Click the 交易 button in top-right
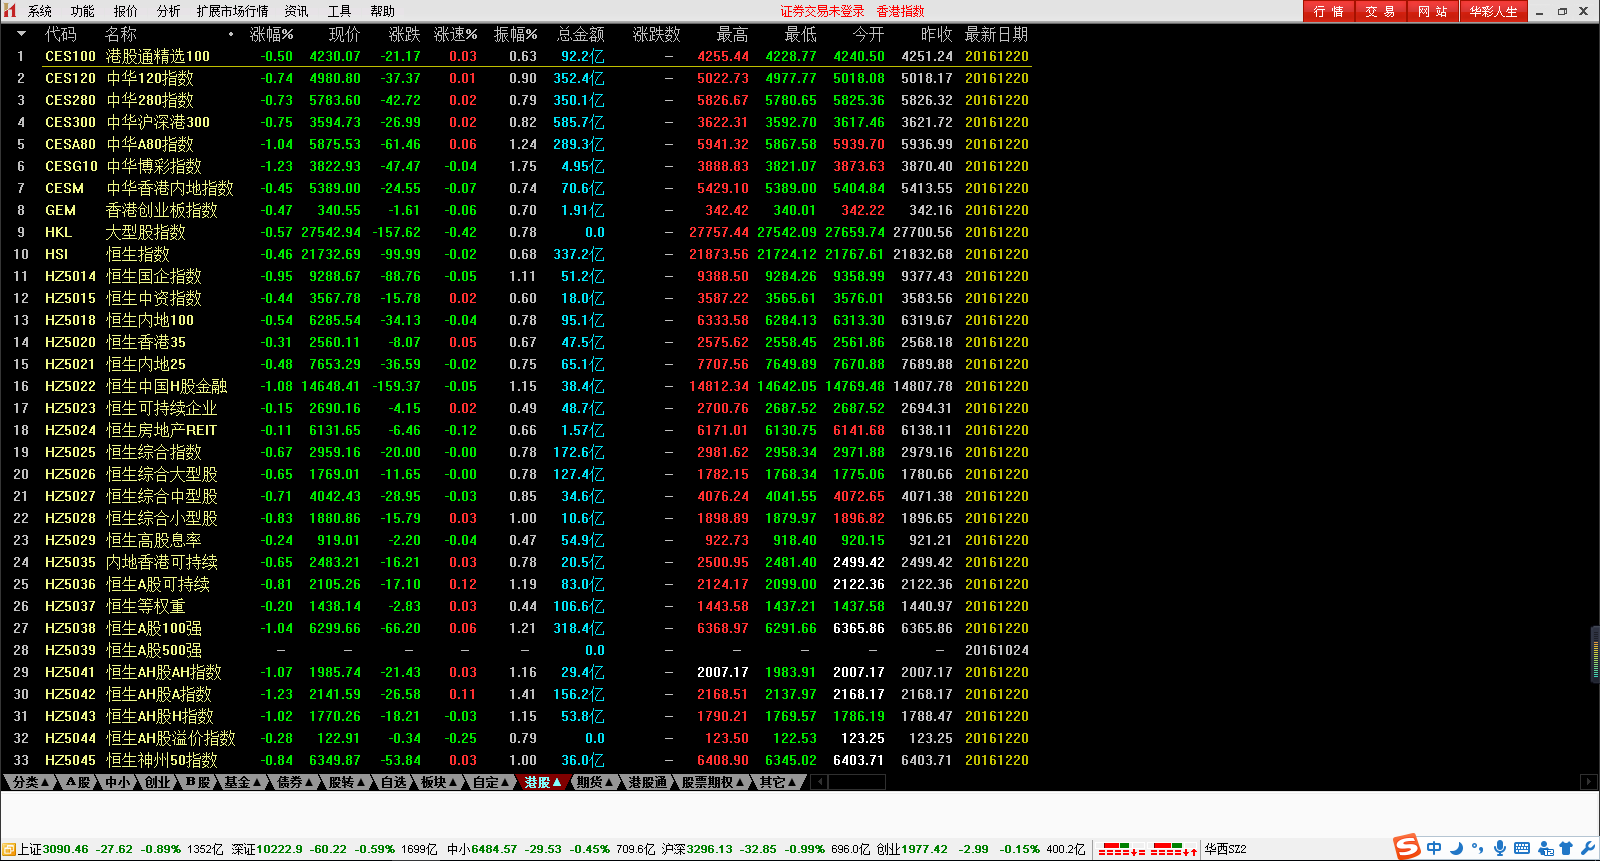Screen dimensions: 1600x861 1380,11
